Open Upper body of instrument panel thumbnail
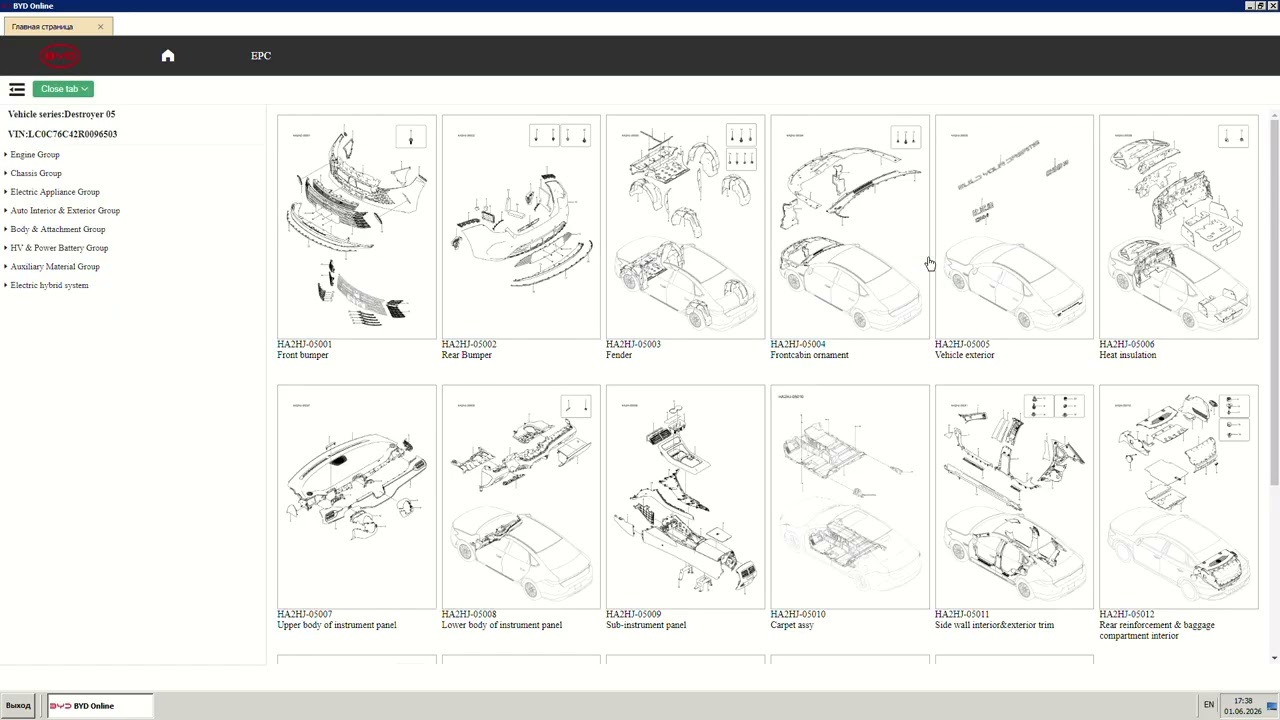1280x720 pixels. tap(357, 497)
